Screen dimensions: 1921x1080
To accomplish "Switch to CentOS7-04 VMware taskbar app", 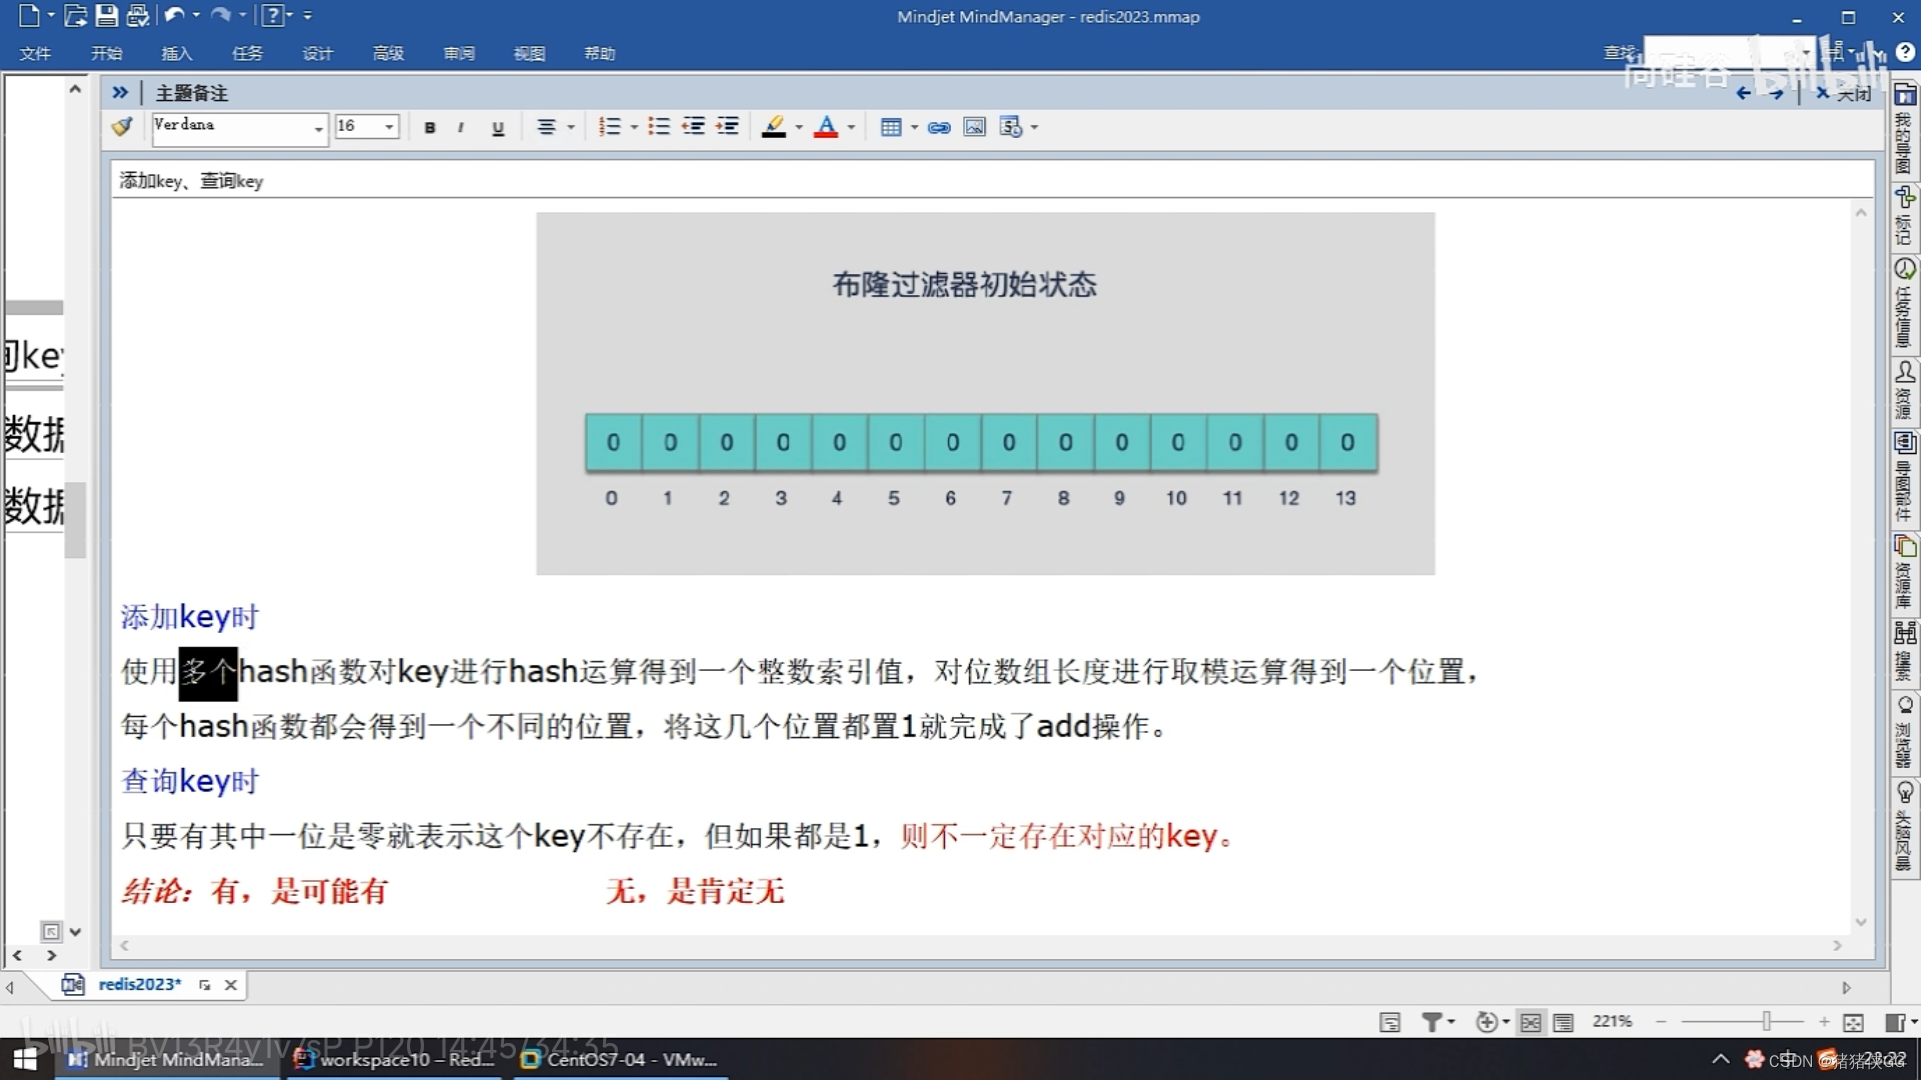I will [621, 1059].
